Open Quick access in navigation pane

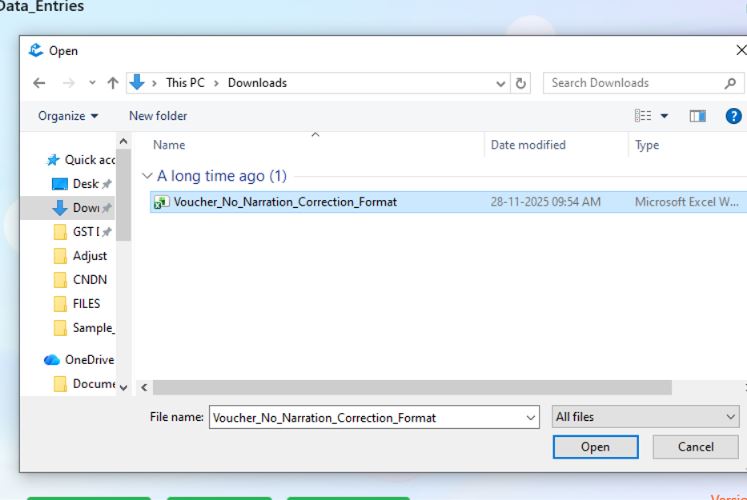click(x=90, y=160)
